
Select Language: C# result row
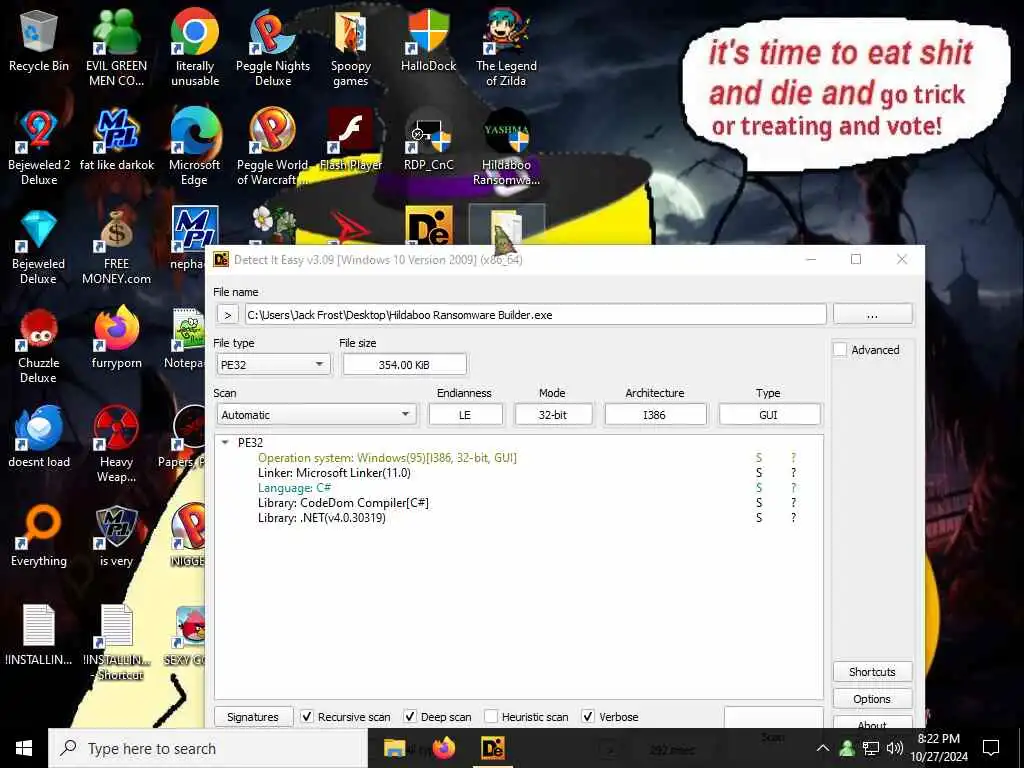pyautogui.click(x=294, y=488)
